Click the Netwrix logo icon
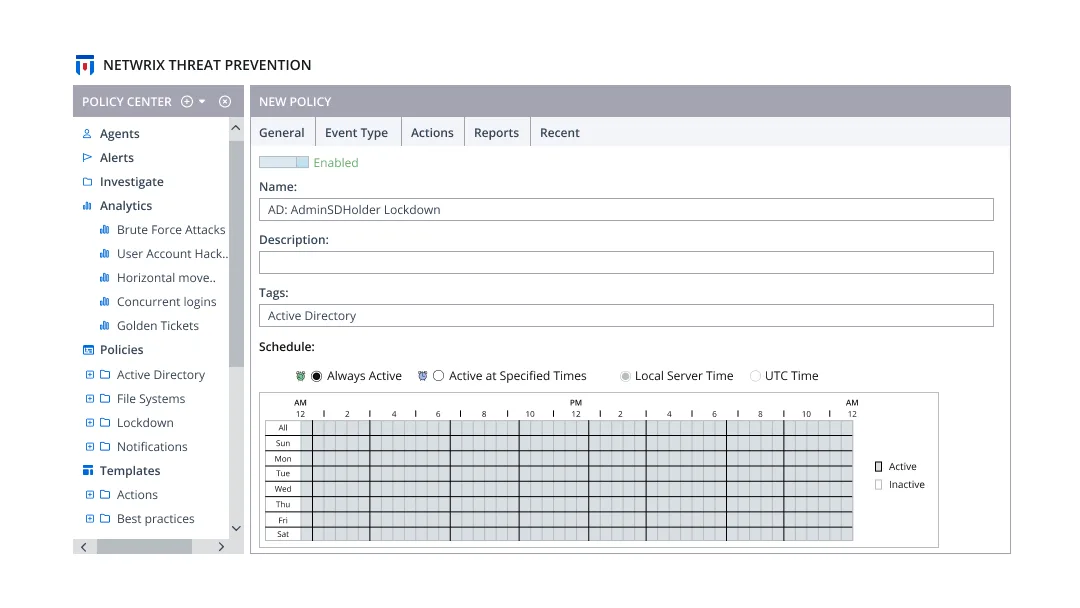Screen dimensions: 1080x608 click(x=85, y=65)
